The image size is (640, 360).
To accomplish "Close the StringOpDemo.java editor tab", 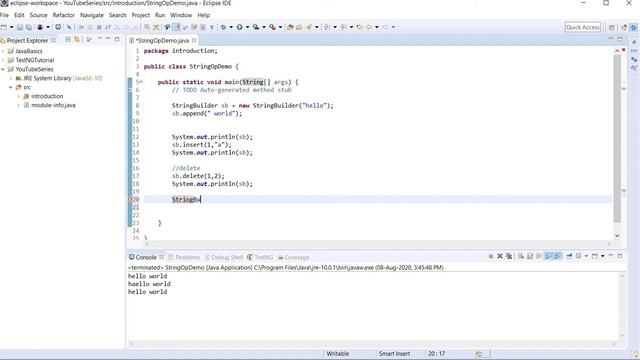I will coord(194,40).
